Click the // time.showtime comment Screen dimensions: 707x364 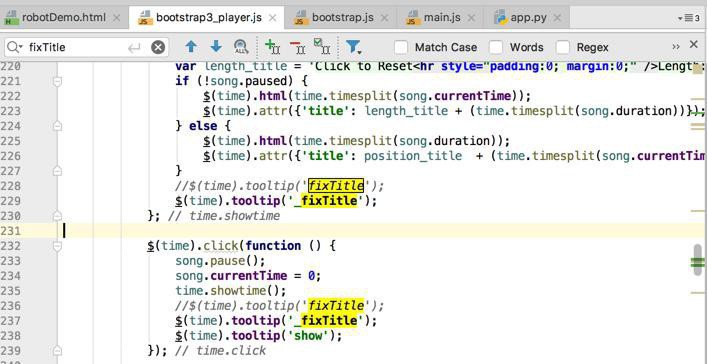point(224,216)
